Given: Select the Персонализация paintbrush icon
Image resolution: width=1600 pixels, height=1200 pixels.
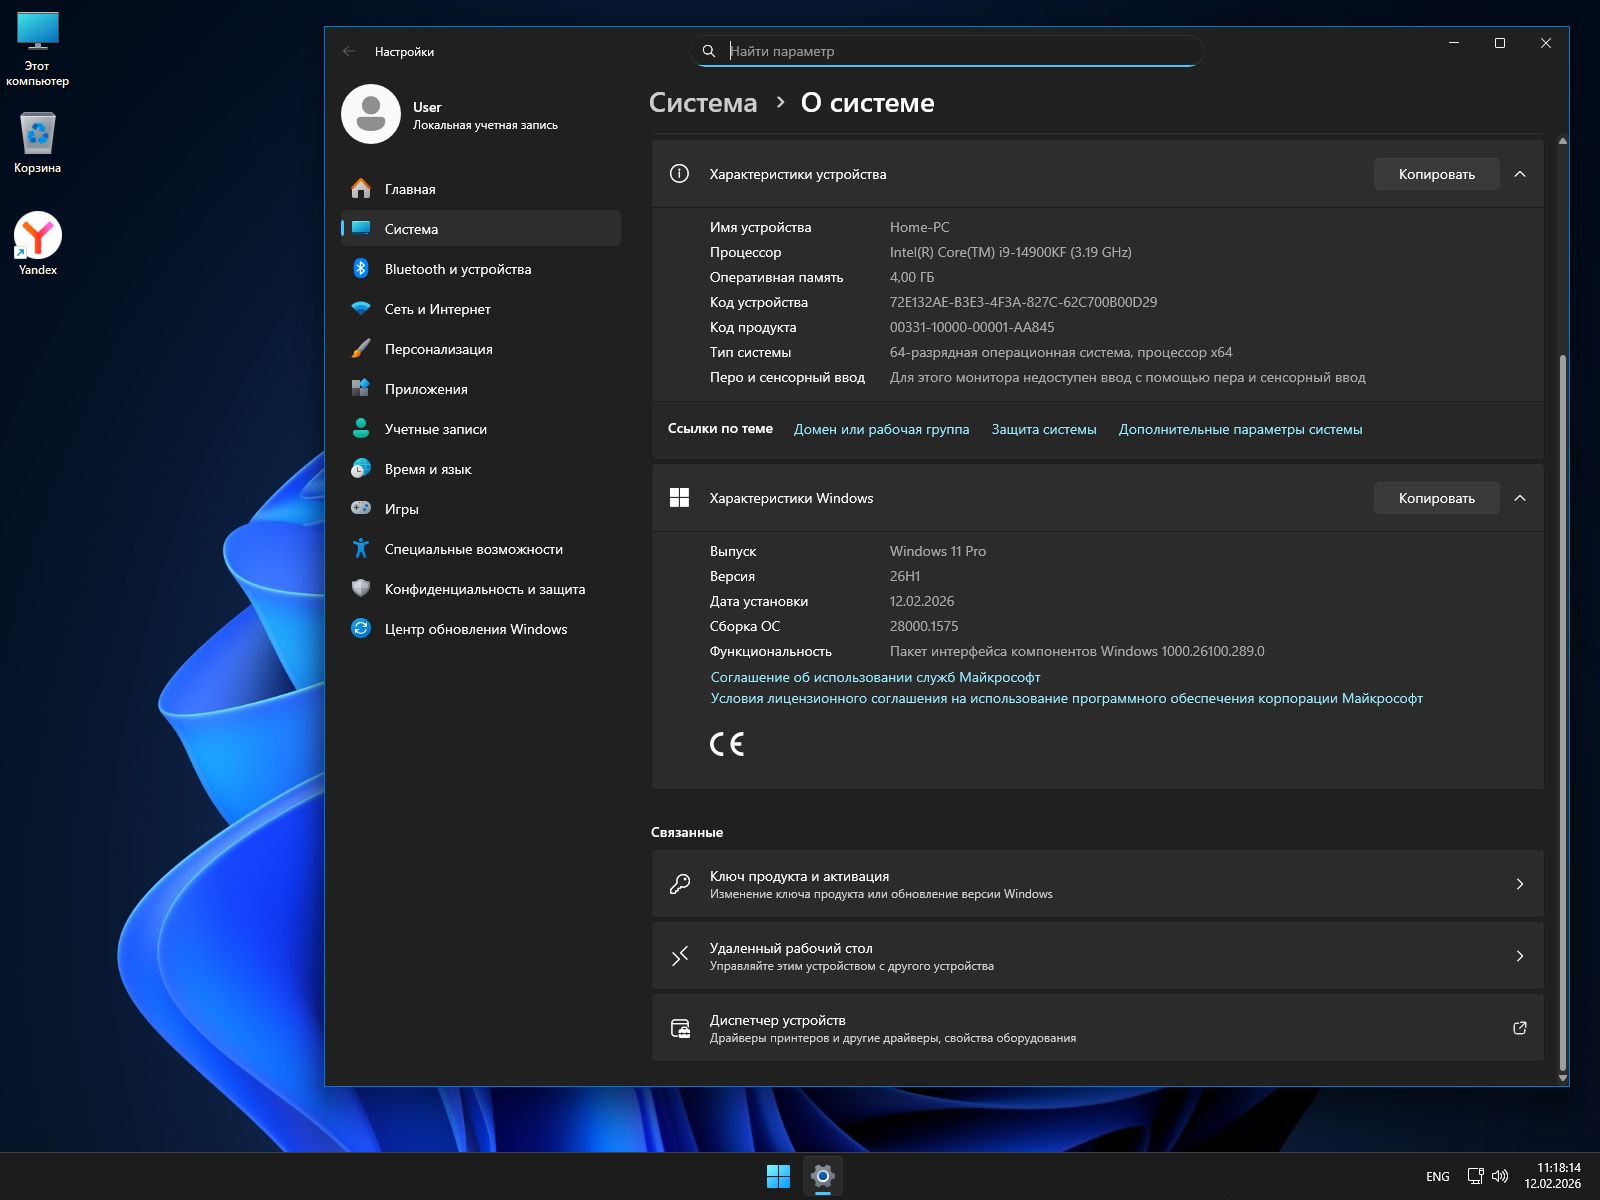Looking at the screenshot, I should [x=361, y=349].
